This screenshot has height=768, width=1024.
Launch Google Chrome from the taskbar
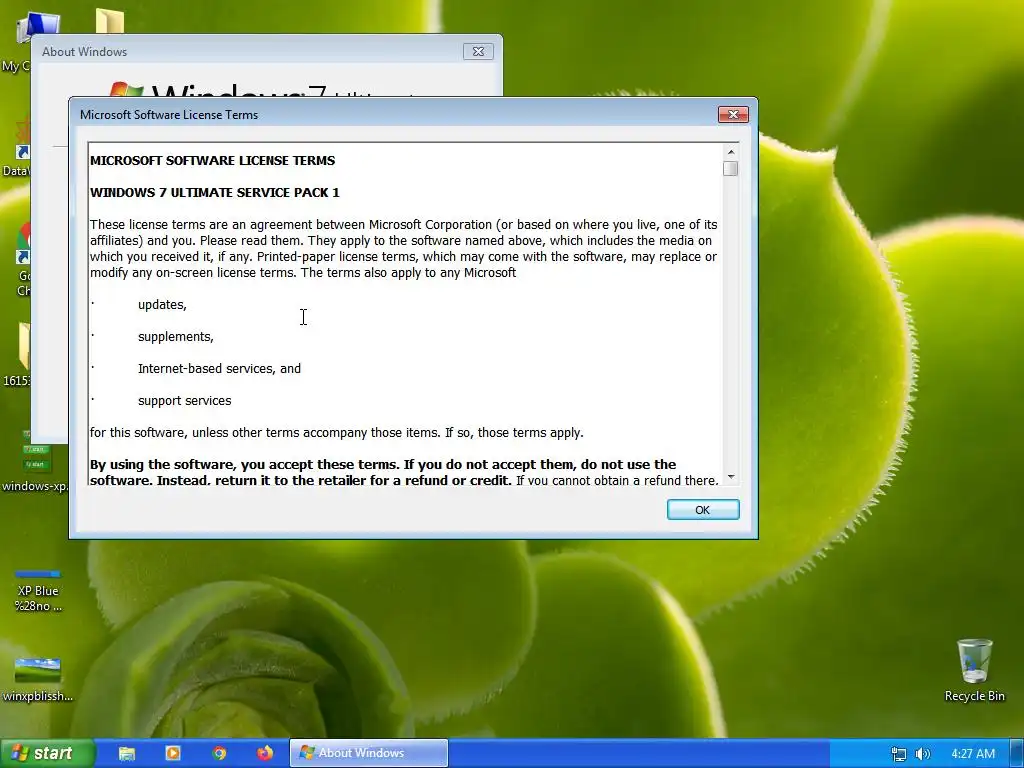point(219,753)
